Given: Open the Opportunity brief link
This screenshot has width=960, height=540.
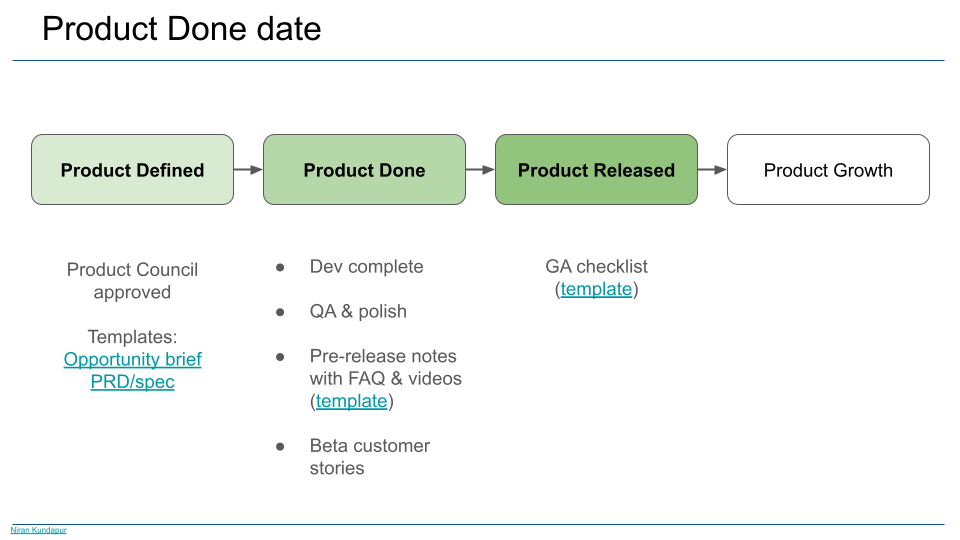Looking at the screenshot, I should point(132,359).
